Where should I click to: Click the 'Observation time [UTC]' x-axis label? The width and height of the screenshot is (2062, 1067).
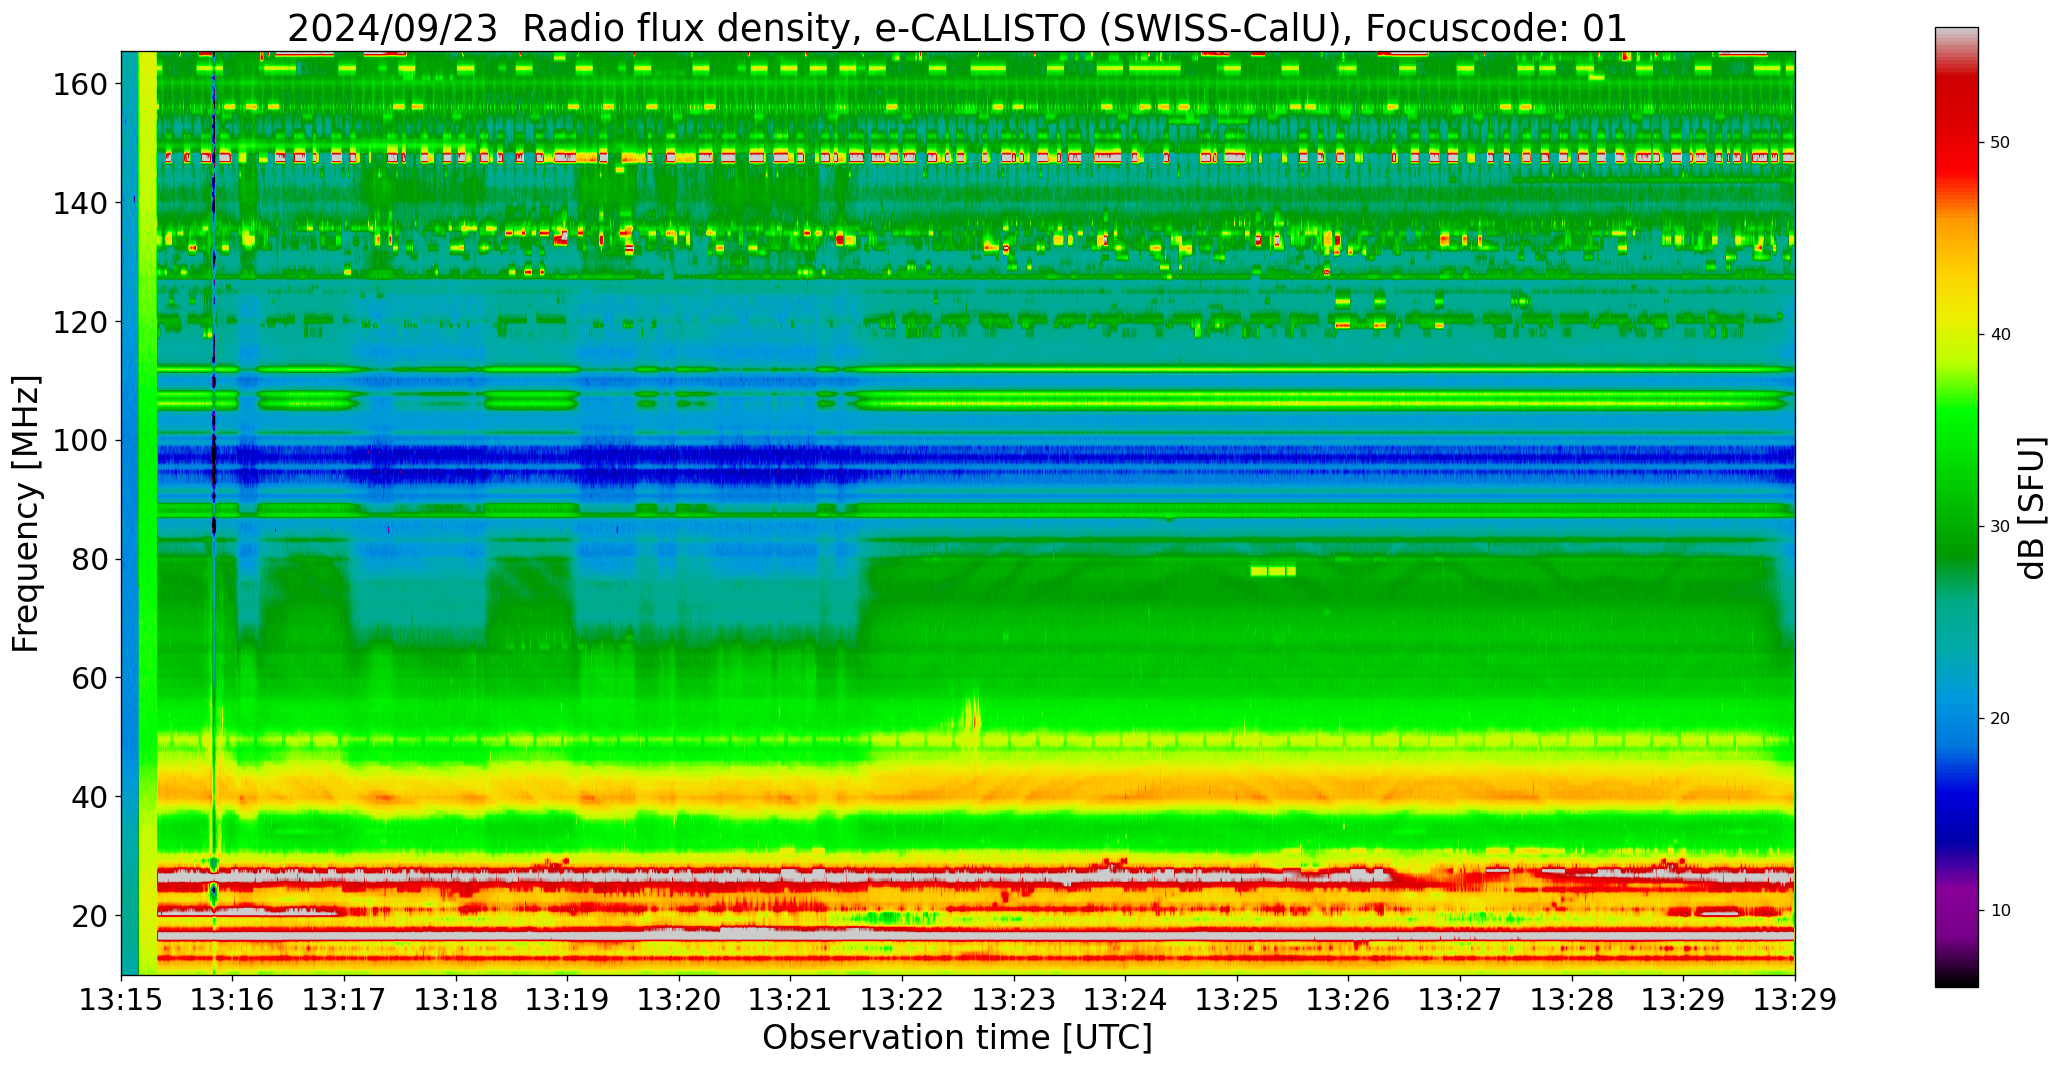[x=957, y=1037]
